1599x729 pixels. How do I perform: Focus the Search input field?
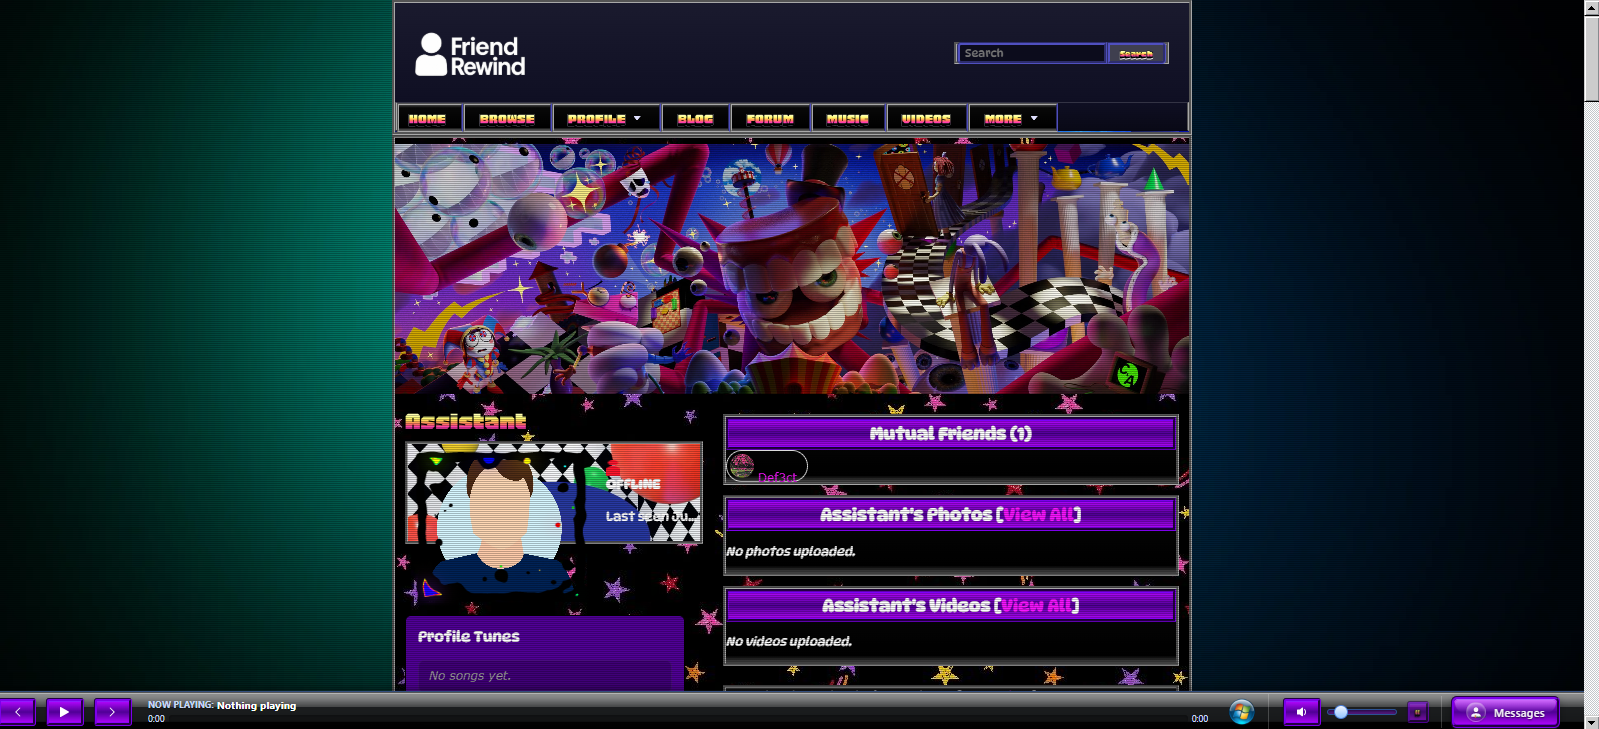(1032, 53)
